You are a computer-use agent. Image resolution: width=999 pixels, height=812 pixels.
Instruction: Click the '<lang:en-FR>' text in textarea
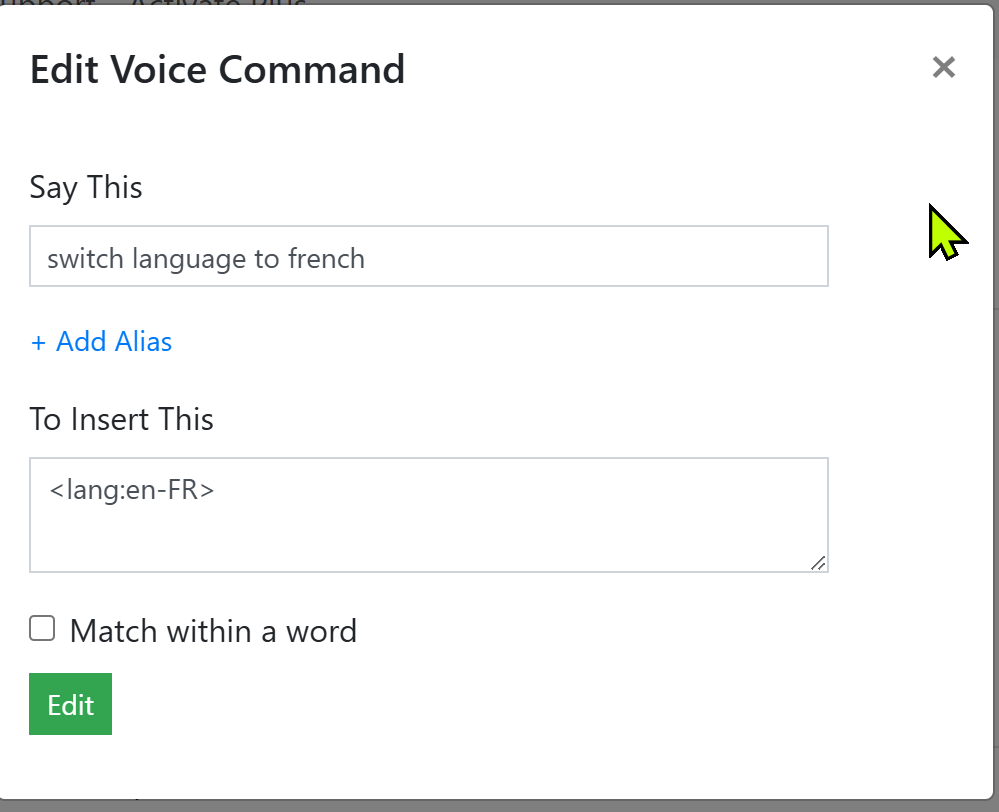coord(131,491)
